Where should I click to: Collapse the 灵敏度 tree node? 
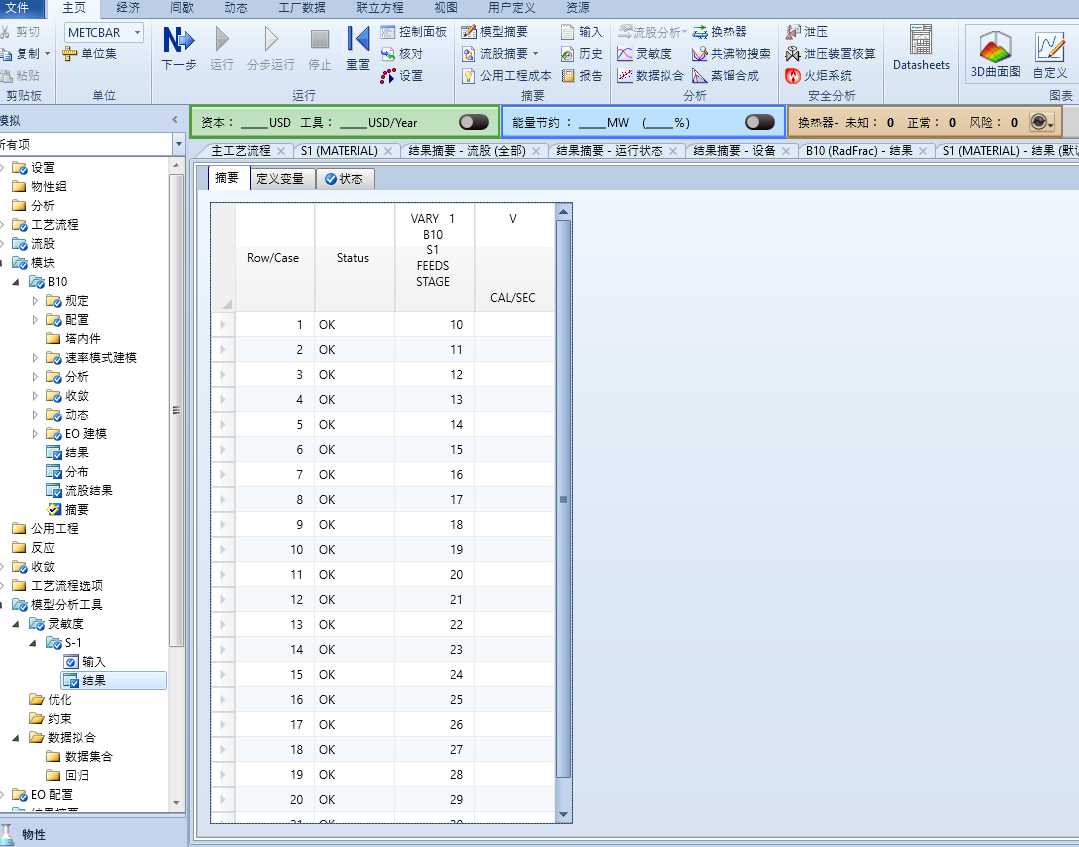pos(16,624)
